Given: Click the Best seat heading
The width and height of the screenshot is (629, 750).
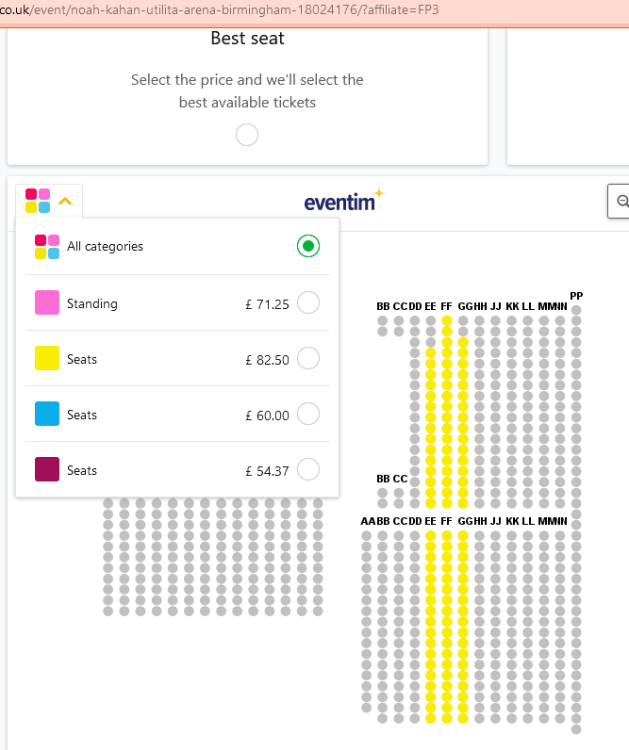Looking at the screenshot, I should coord(247,38).
